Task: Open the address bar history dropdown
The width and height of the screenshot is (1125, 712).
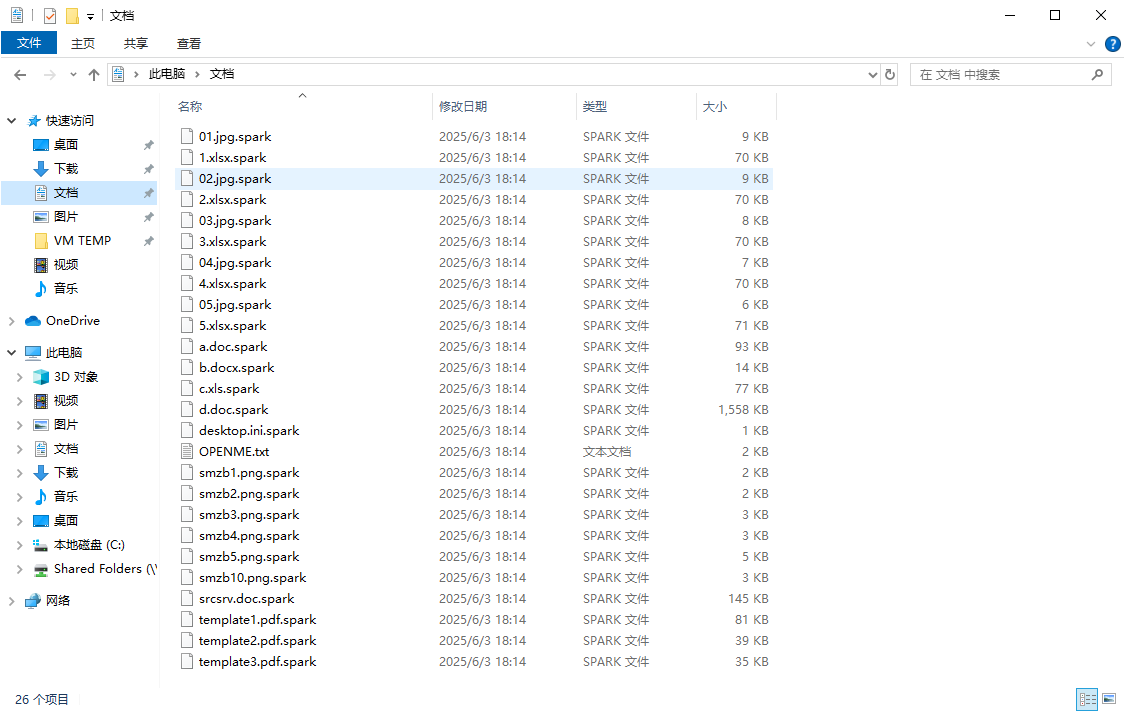Action: 872,75
